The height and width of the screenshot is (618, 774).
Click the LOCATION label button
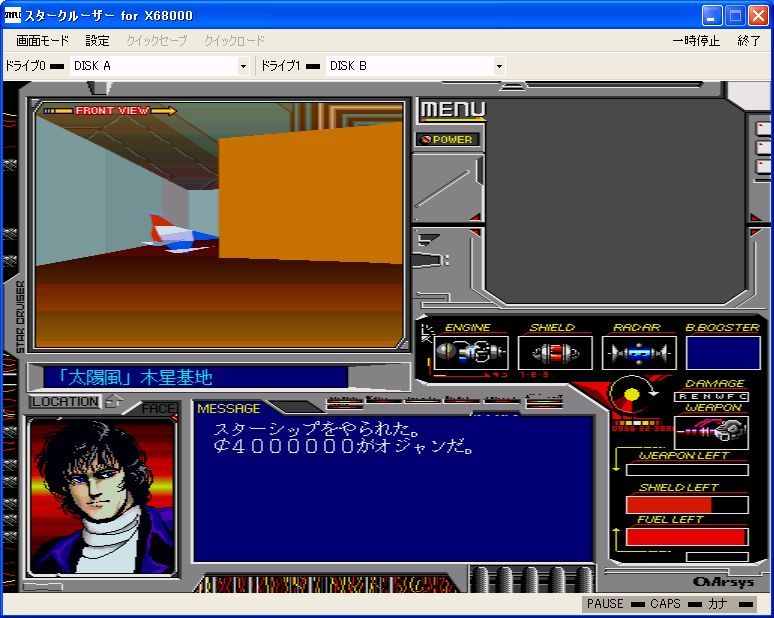pos(65,402)
